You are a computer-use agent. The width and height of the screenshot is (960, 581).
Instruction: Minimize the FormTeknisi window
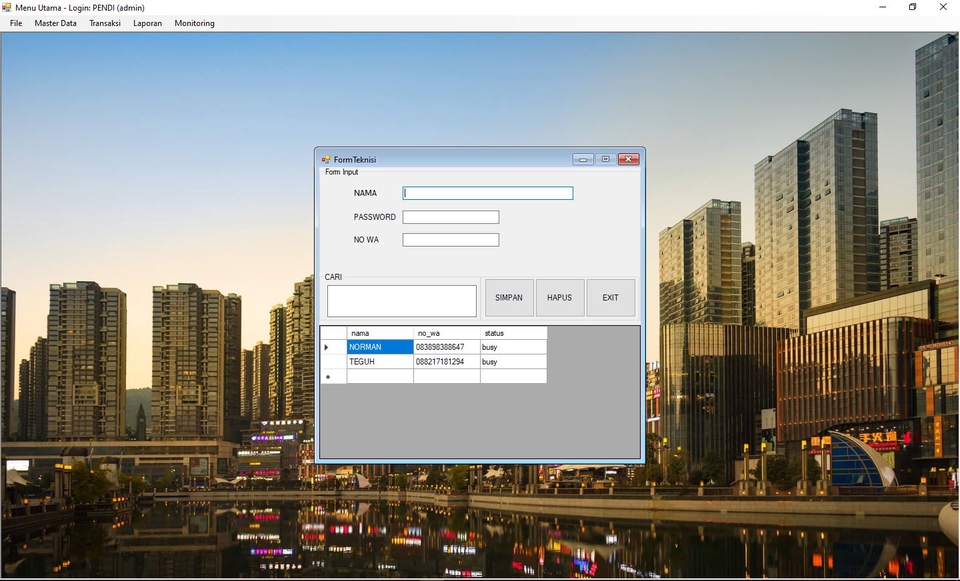point(583,159)
